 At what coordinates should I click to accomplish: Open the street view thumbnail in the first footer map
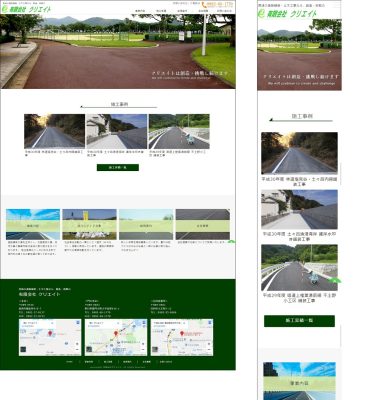(23, 350)
